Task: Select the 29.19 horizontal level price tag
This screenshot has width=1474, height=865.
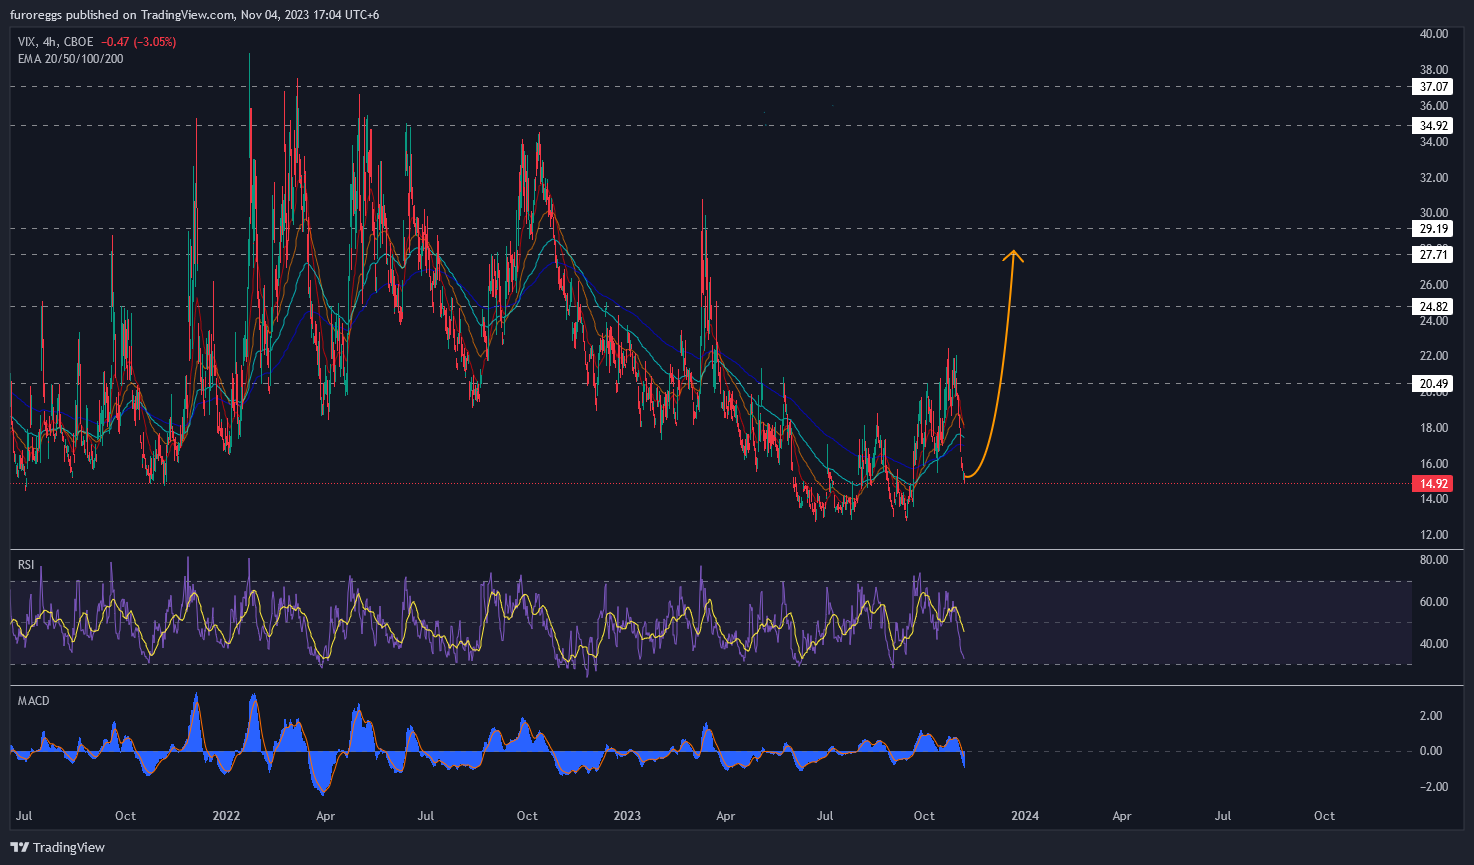Action: (x=1434, y=229)
